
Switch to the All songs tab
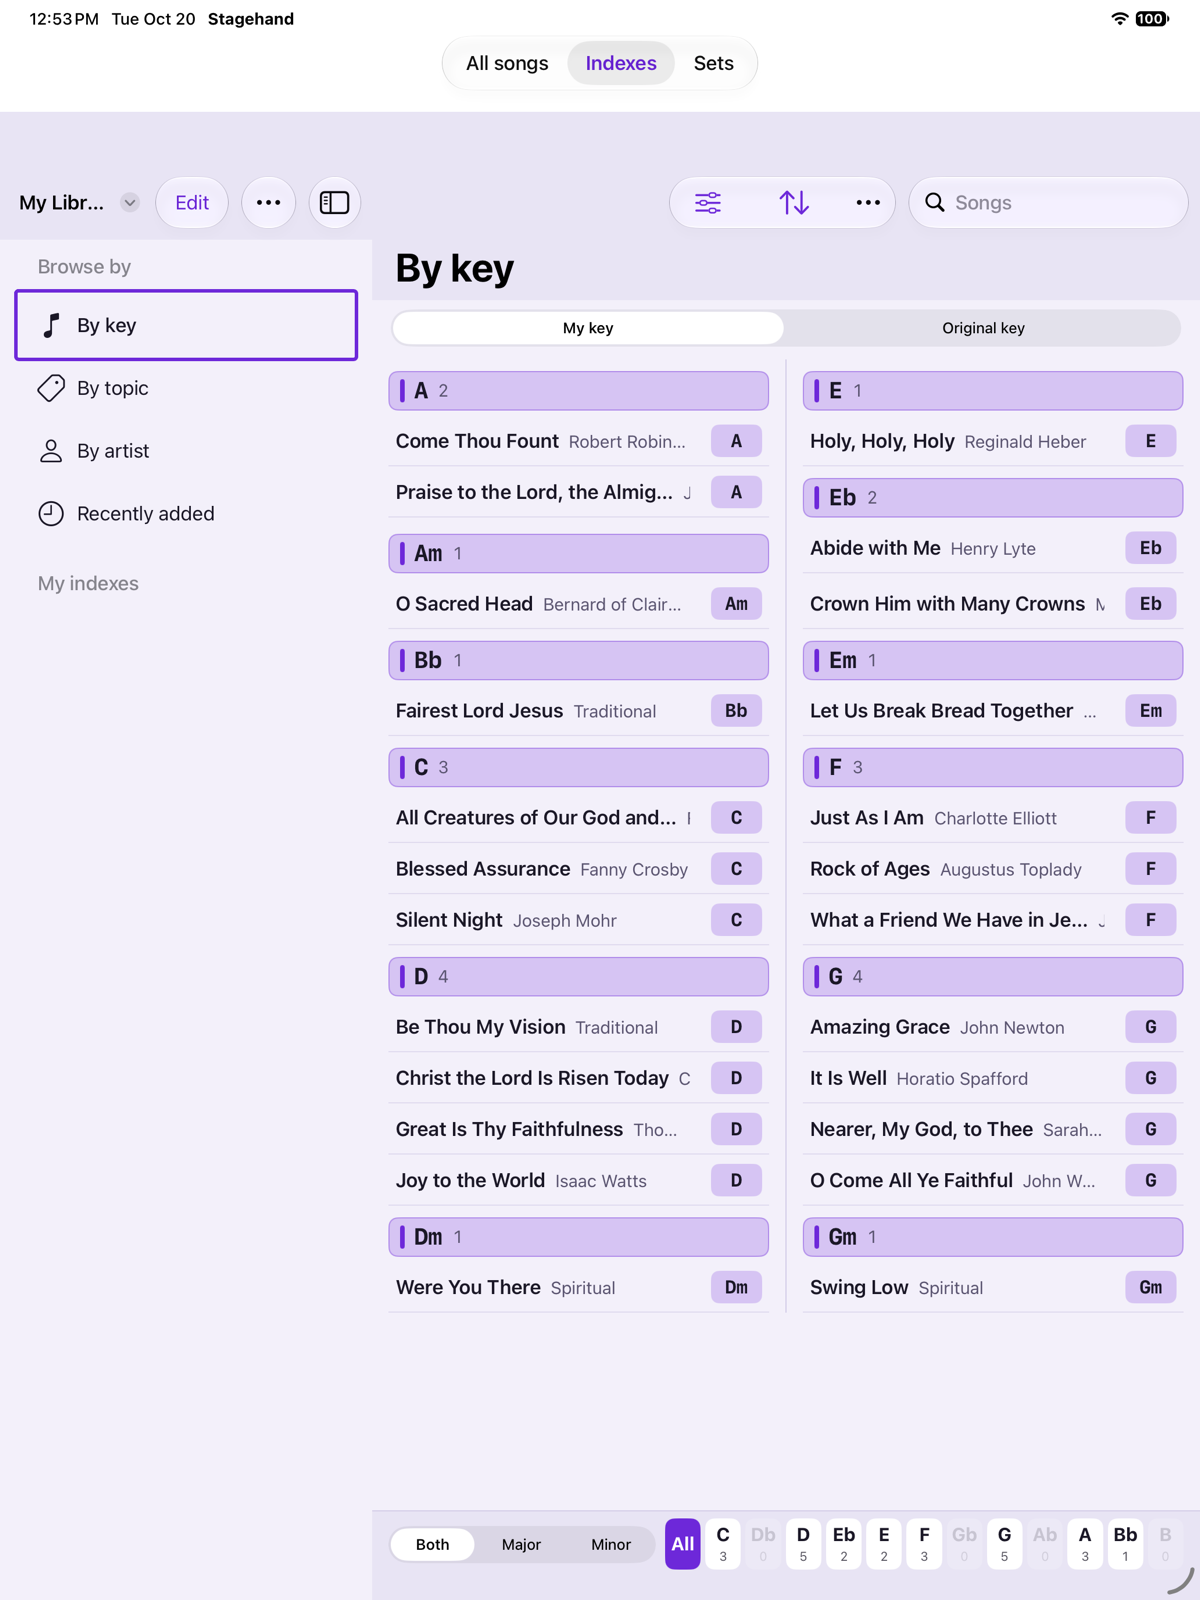click(x=507, y=63)
